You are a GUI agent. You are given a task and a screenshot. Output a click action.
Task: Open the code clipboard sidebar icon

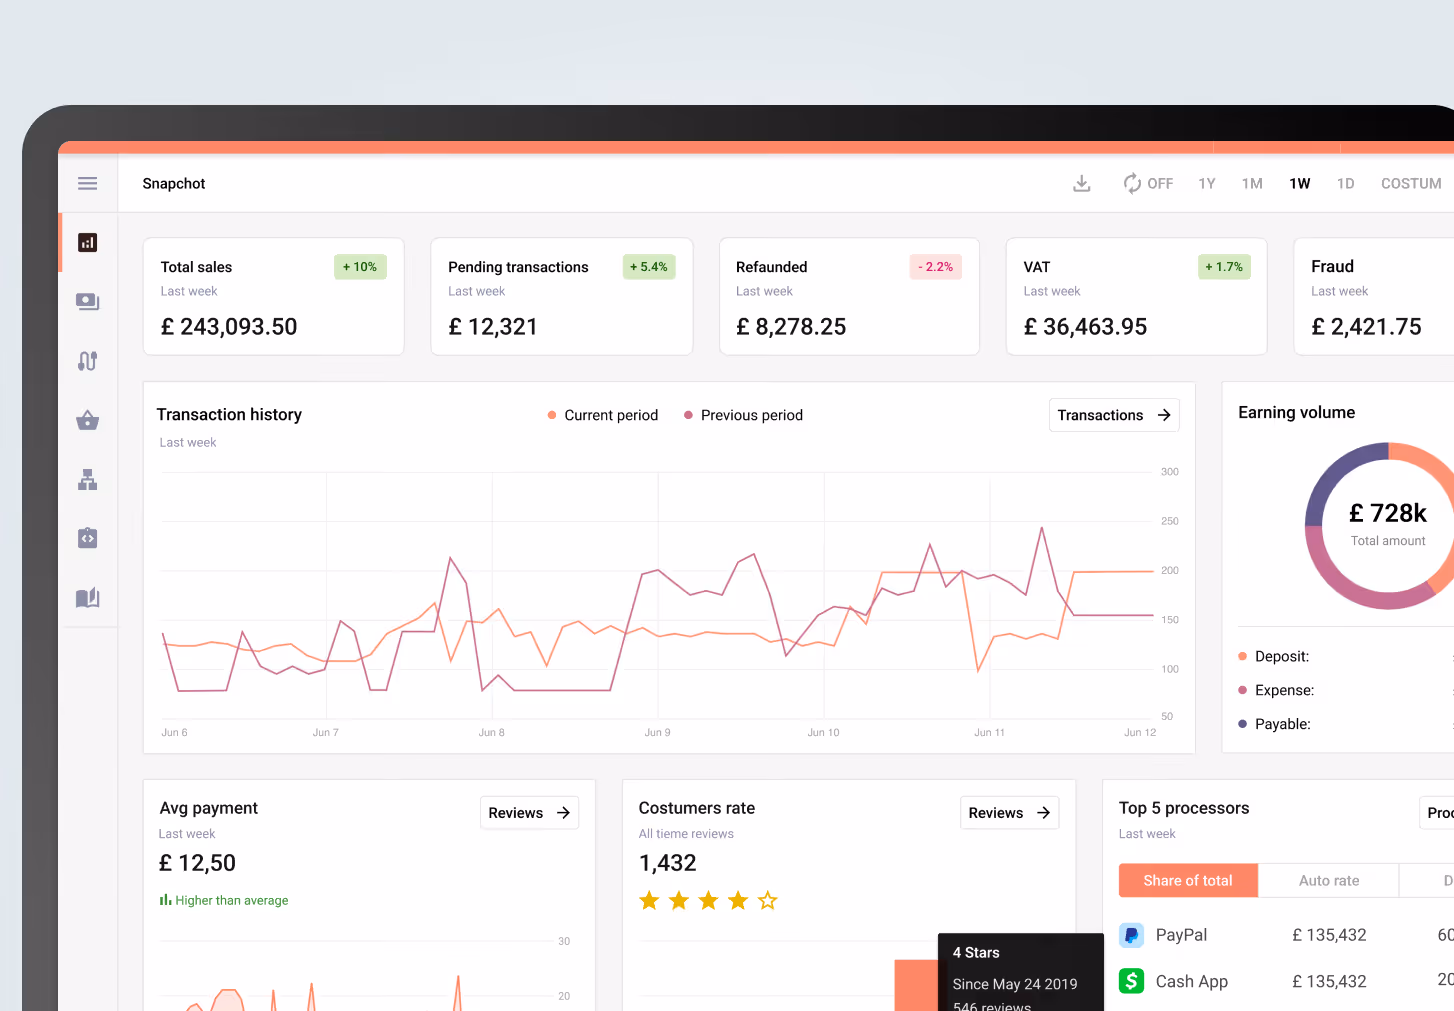pos(88,538)
